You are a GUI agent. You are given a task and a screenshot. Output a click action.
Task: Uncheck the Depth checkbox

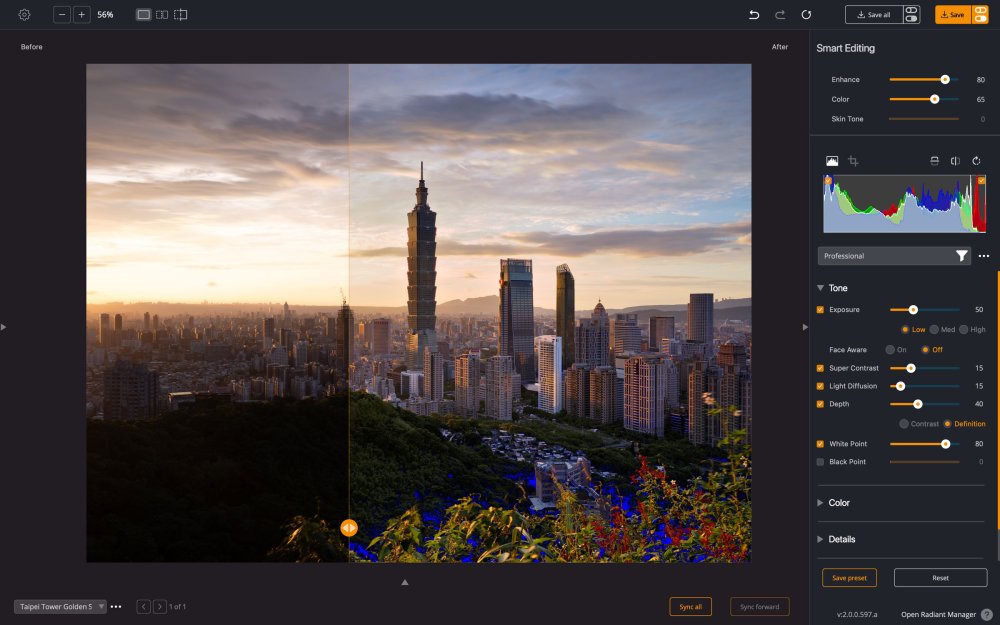(x=820, y=404)
